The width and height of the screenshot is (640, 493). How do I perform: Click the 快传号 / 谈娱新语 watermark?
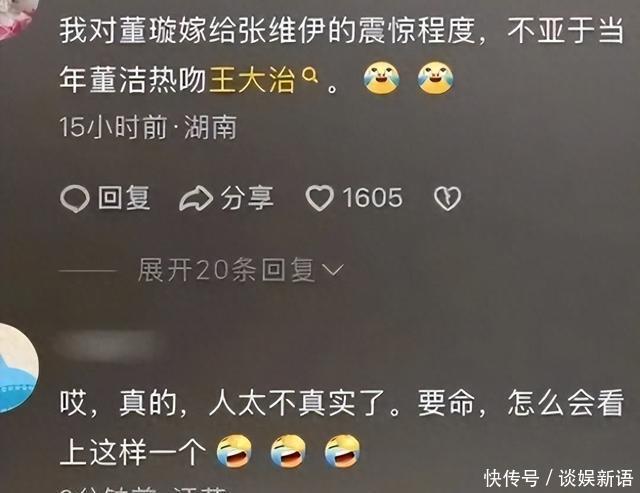tap(558, 478)
